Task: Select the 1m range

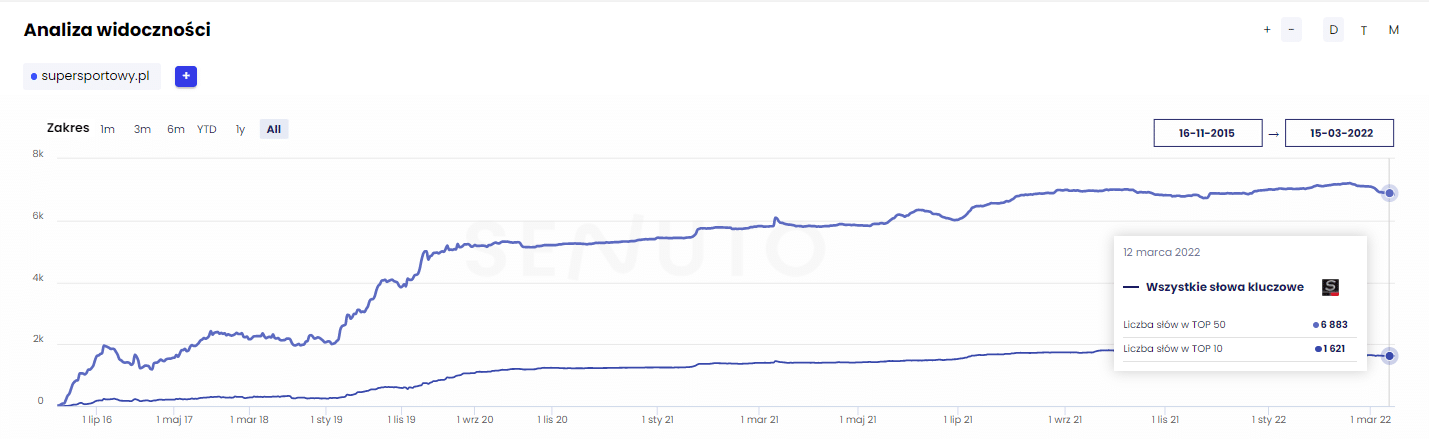Action: tap(107, 129)
